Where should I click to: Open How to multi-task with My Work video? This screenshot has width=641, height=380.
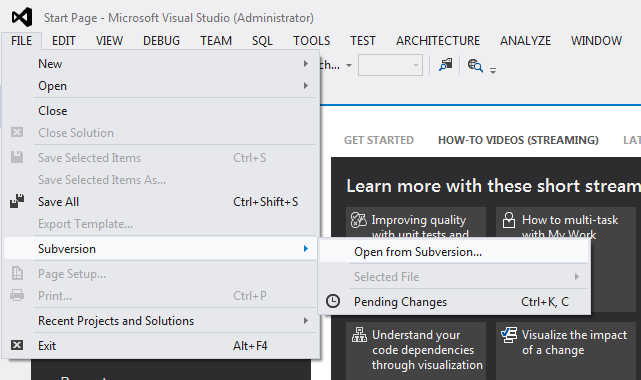(566, 223)
